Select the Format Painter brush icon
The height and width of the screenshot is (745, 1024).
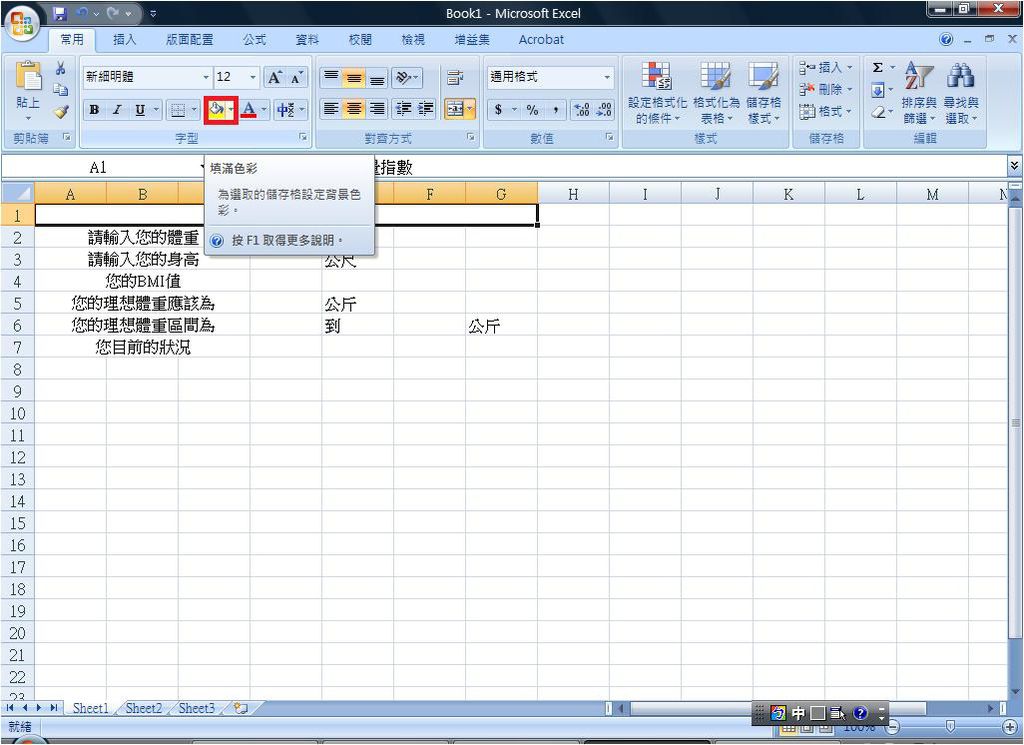coord(61,112)
